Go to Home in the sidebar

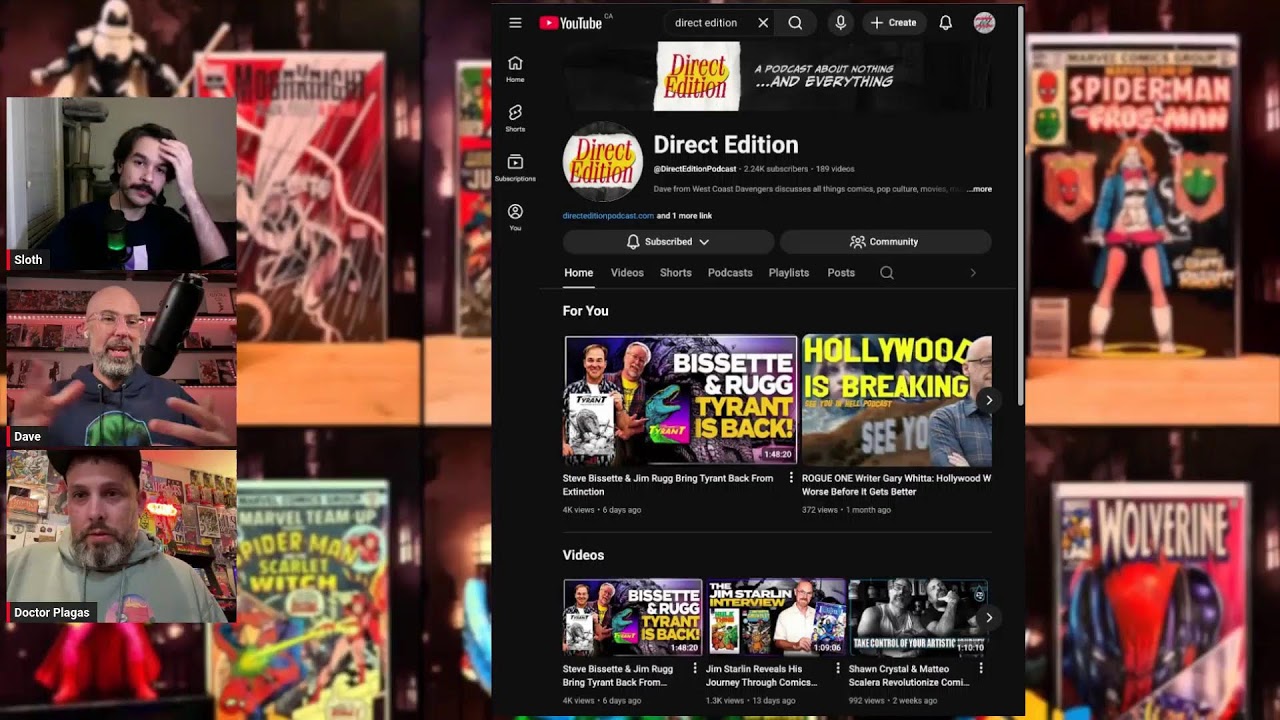[x=515, y=69]
